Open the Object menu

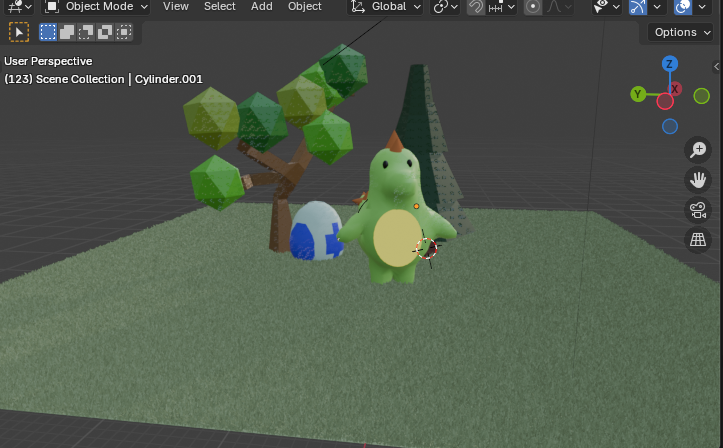pyautogui.click(x=305, y=6)
